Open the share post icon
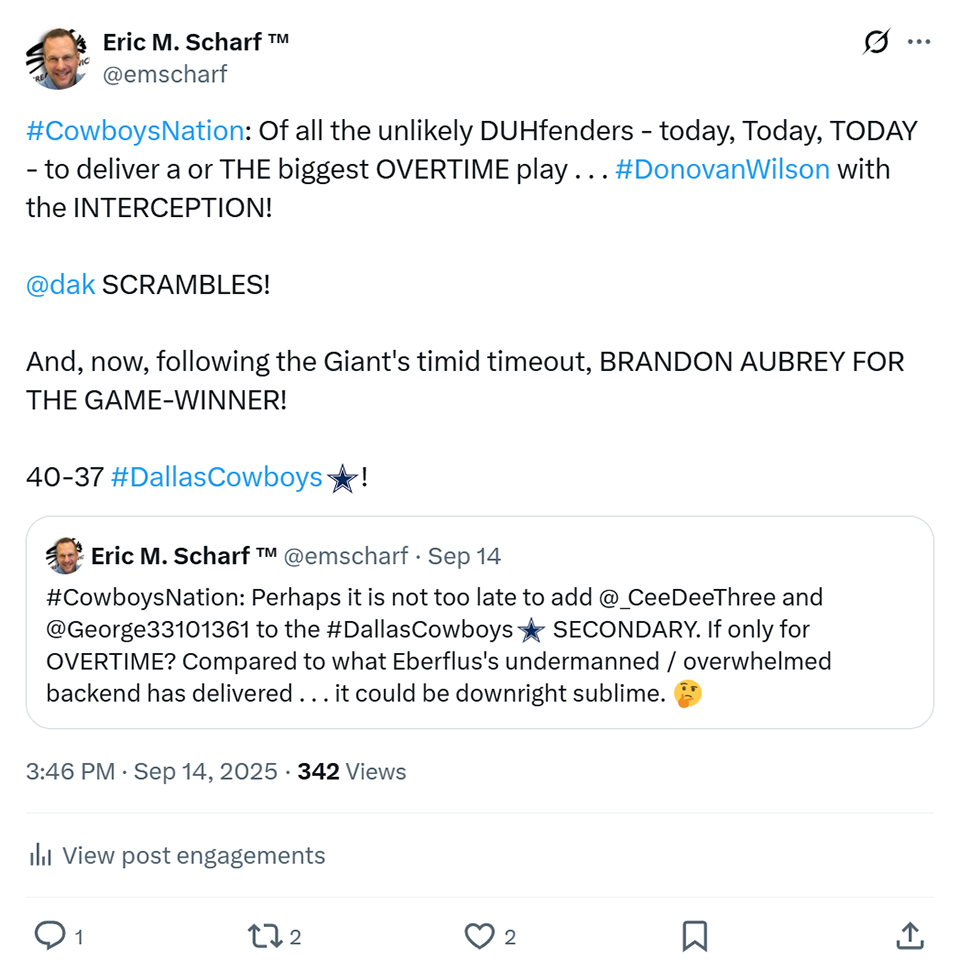The width and height of the screenshot is (960, 960). [908, 936]
